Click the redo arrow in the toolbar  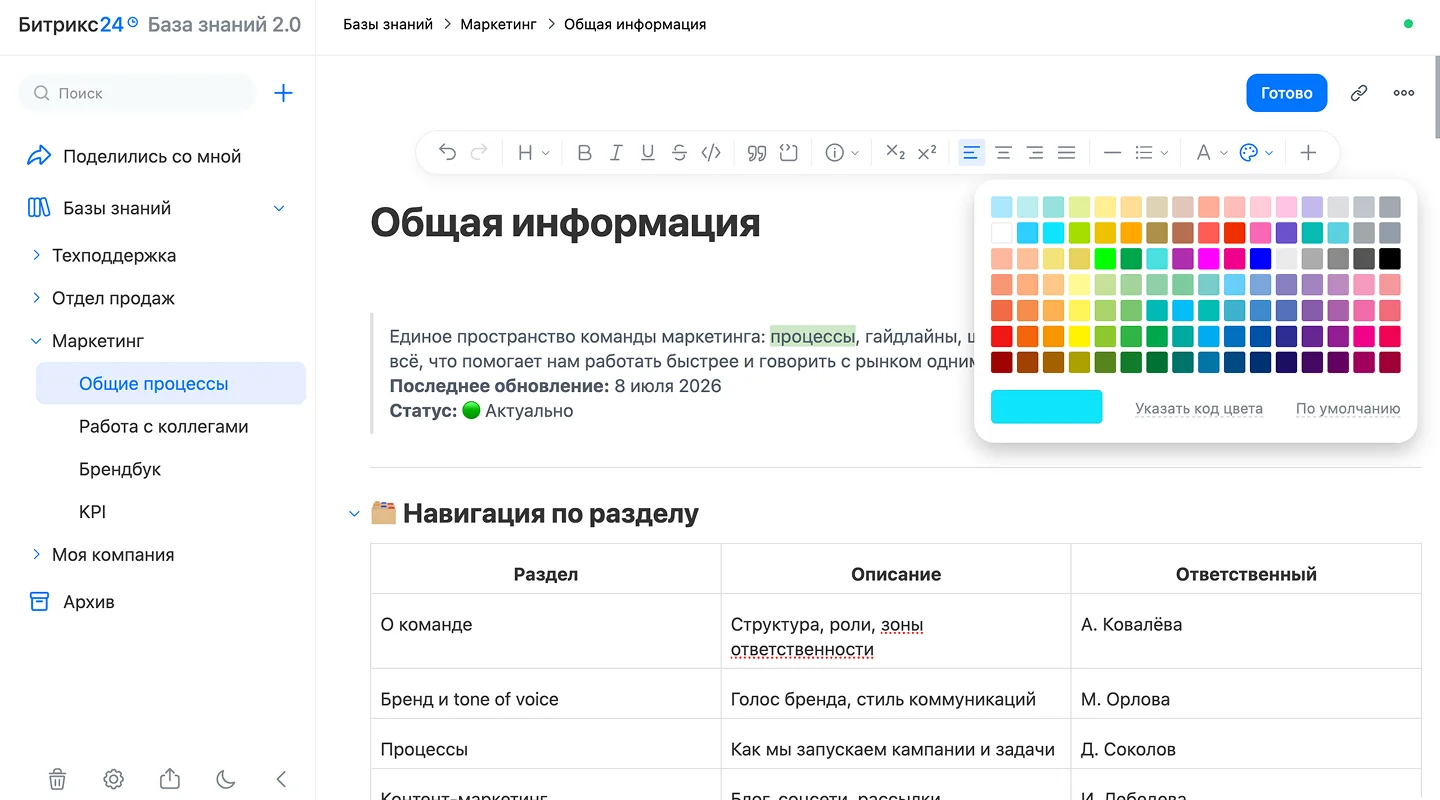tap(479, 153)
